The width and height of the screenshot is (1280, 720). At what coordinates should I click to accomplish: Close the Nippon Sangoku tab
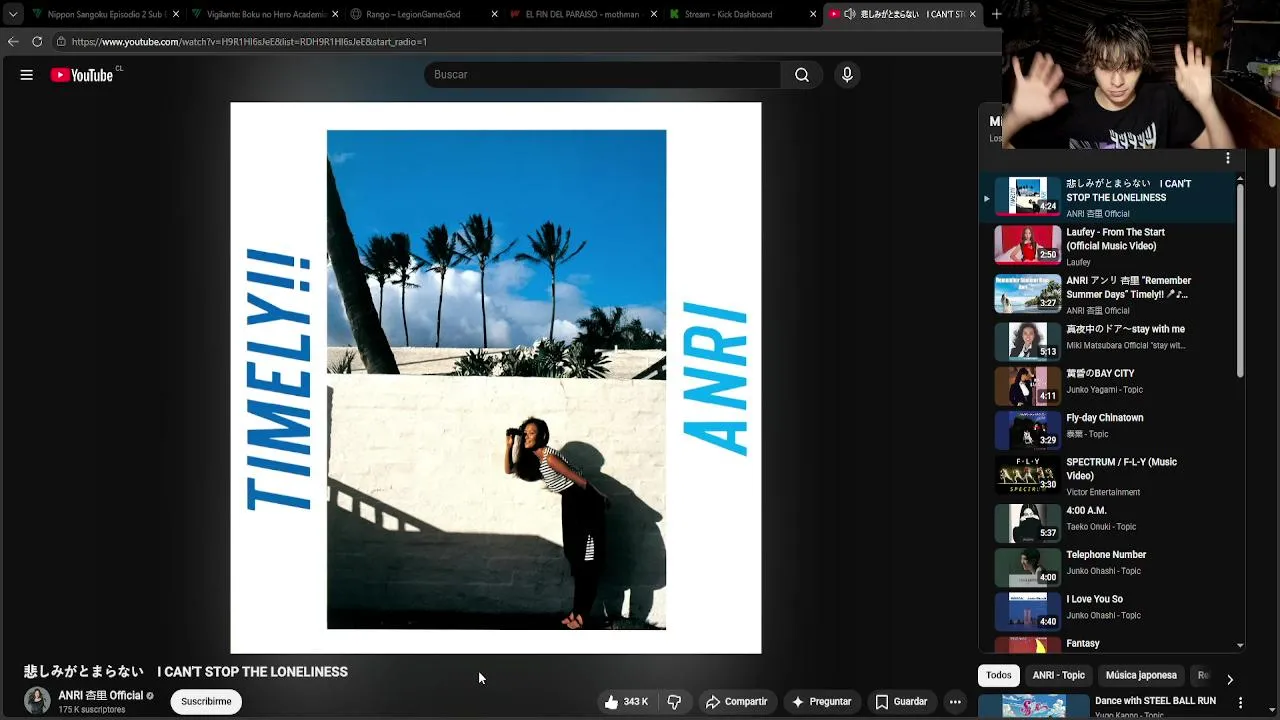176,14
